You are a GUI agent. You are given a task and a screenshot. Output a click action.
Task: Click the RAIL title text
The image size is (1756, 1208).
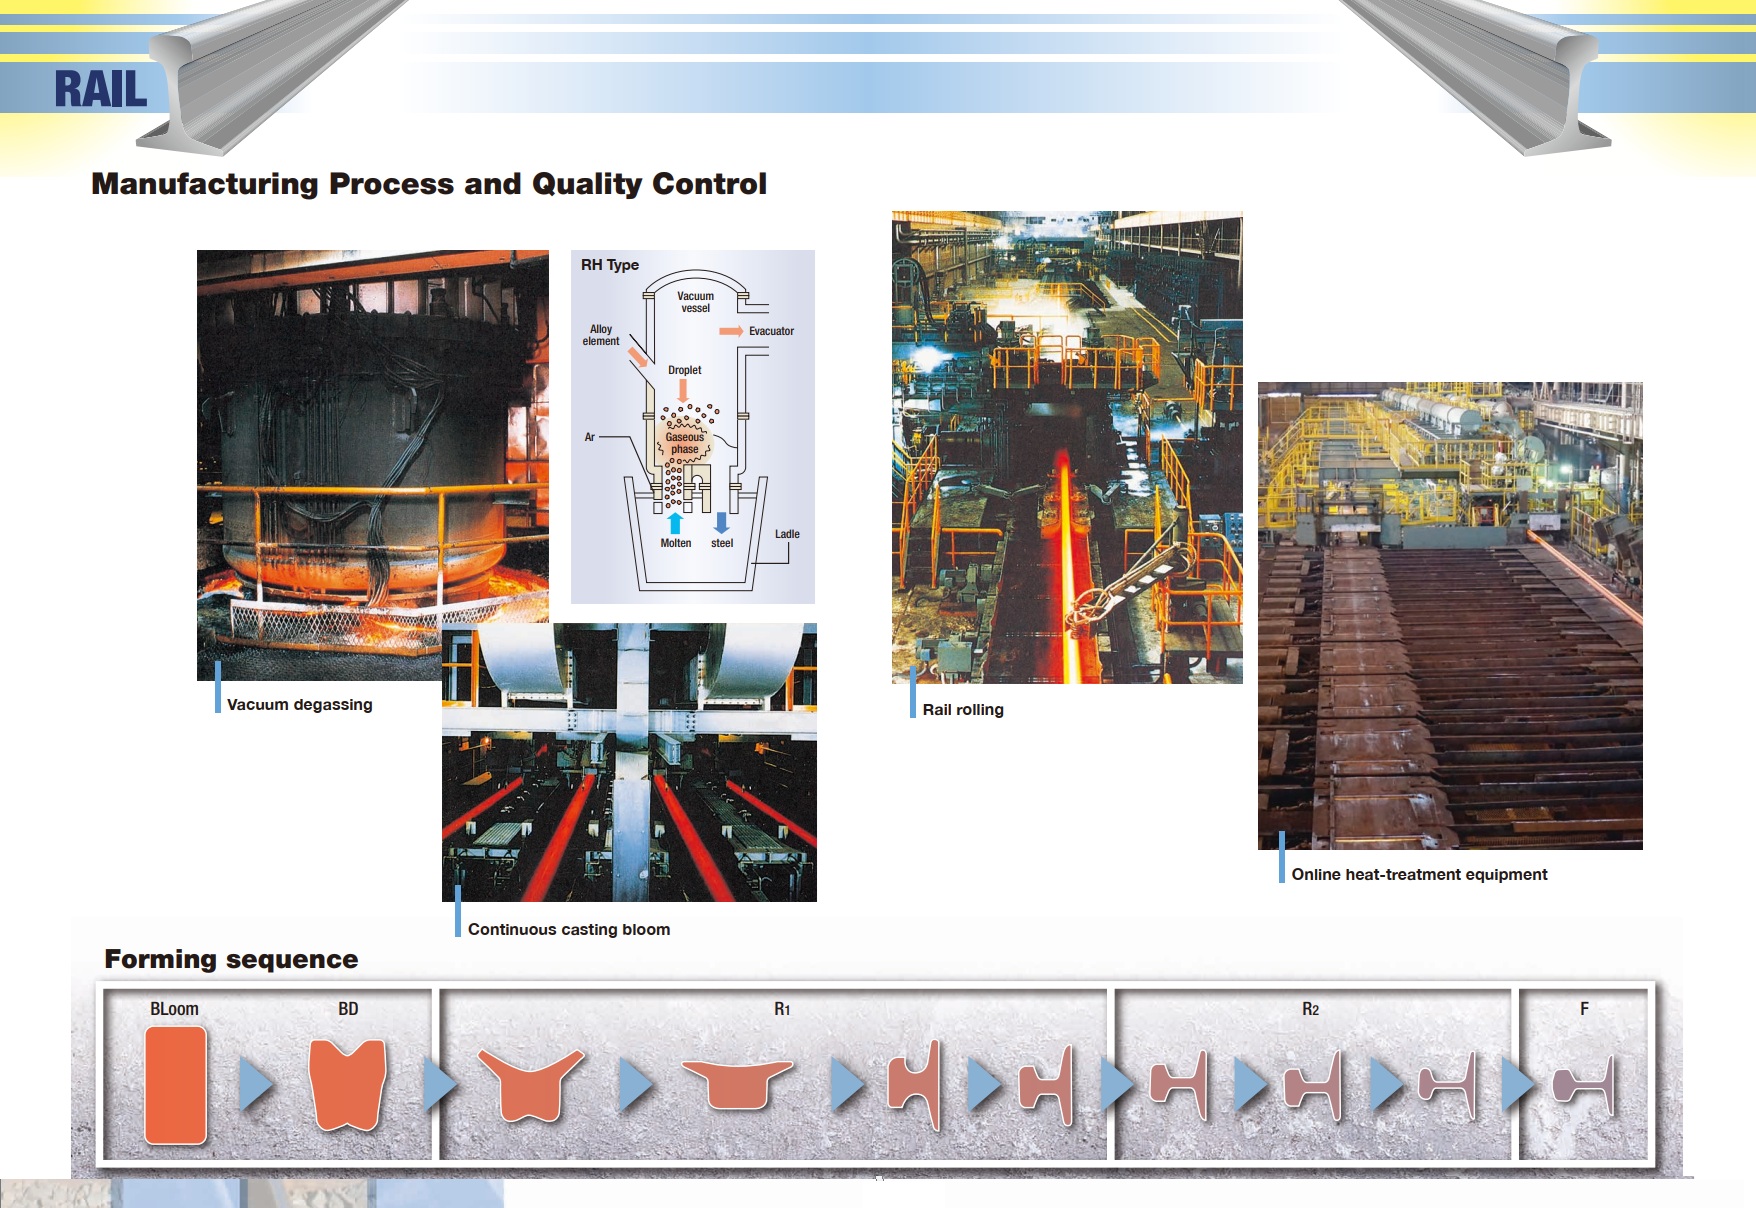pyautogui.click(x=100, y=90)
